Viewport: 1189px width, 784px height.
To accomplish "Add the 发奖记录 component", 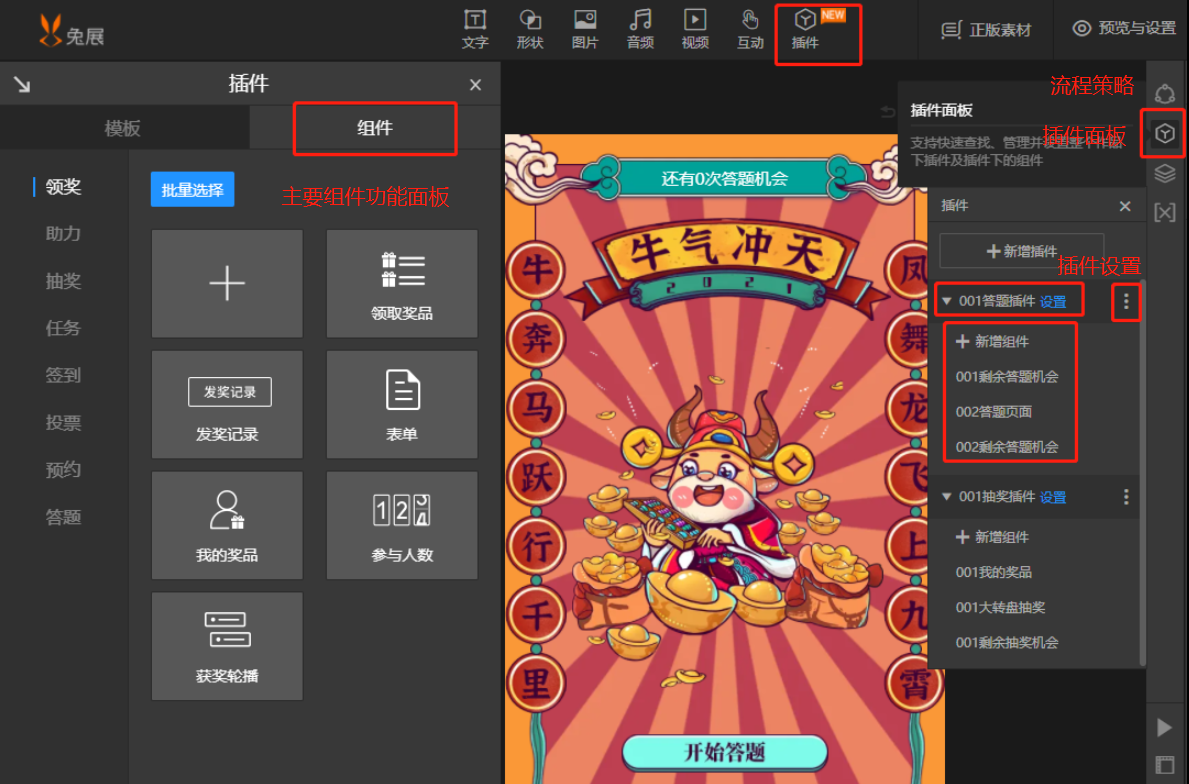I will coord(227,404).
